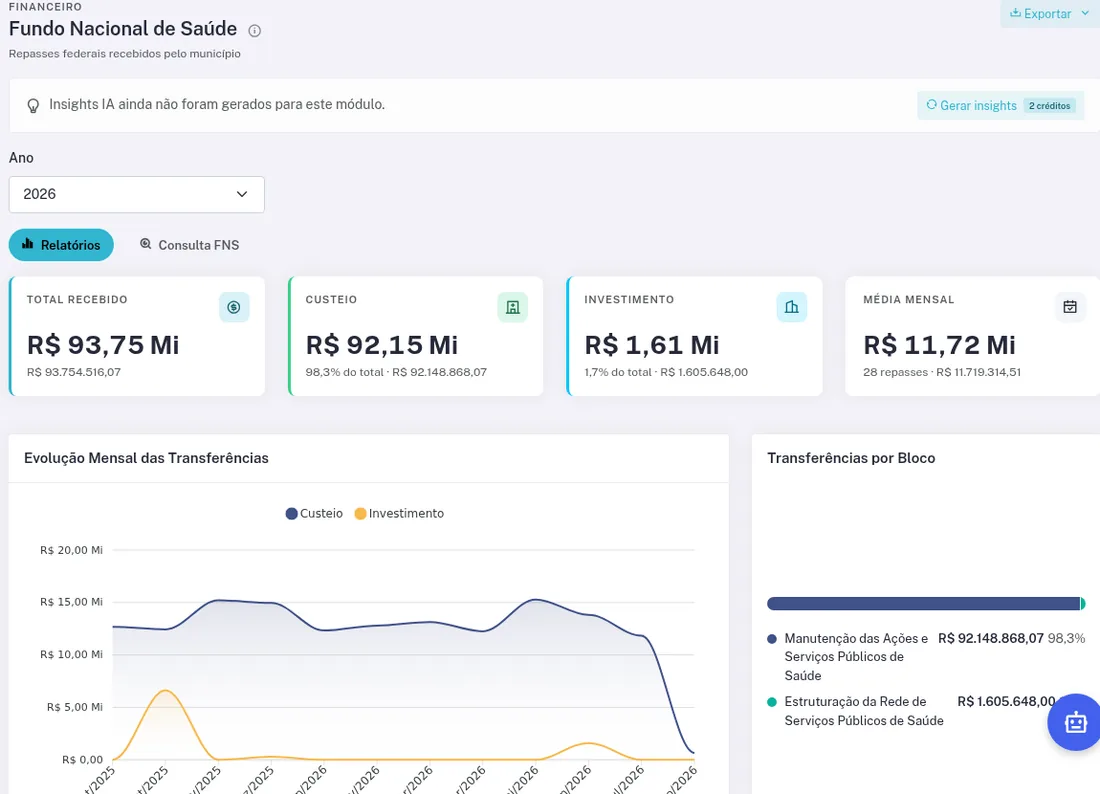Click the 2 créditos badge
The width and height of the screenshot is (1100, 794).
(x=1049, y=106)
